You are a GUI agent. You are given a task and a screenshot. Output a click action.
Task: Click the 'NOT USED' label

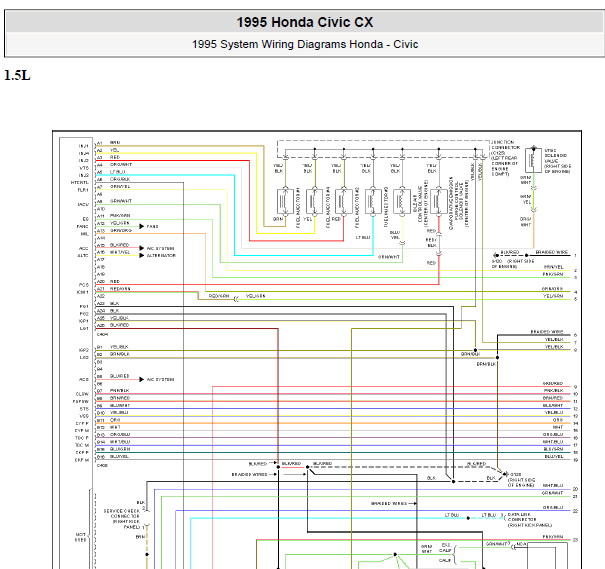pos(81,537)
